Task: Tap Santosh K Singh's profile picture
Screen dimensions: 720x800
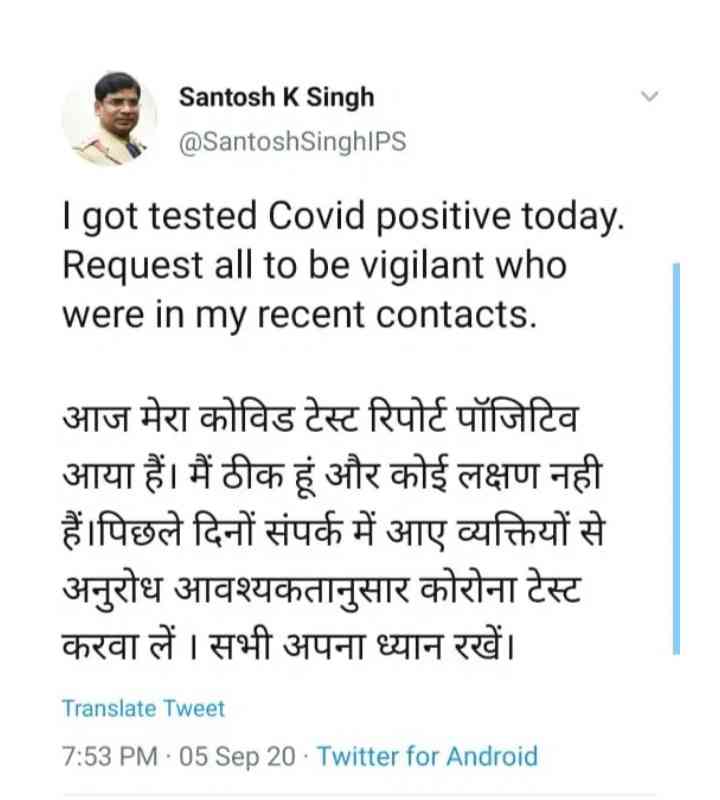Action: 110,119
